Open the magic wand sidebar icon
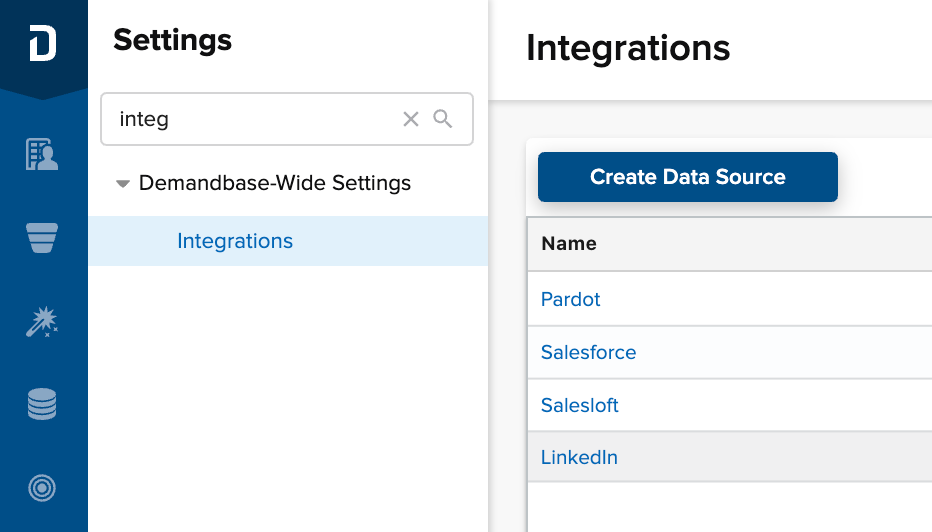The width and height of the screenshot is (932, 532). click(42, 322)
